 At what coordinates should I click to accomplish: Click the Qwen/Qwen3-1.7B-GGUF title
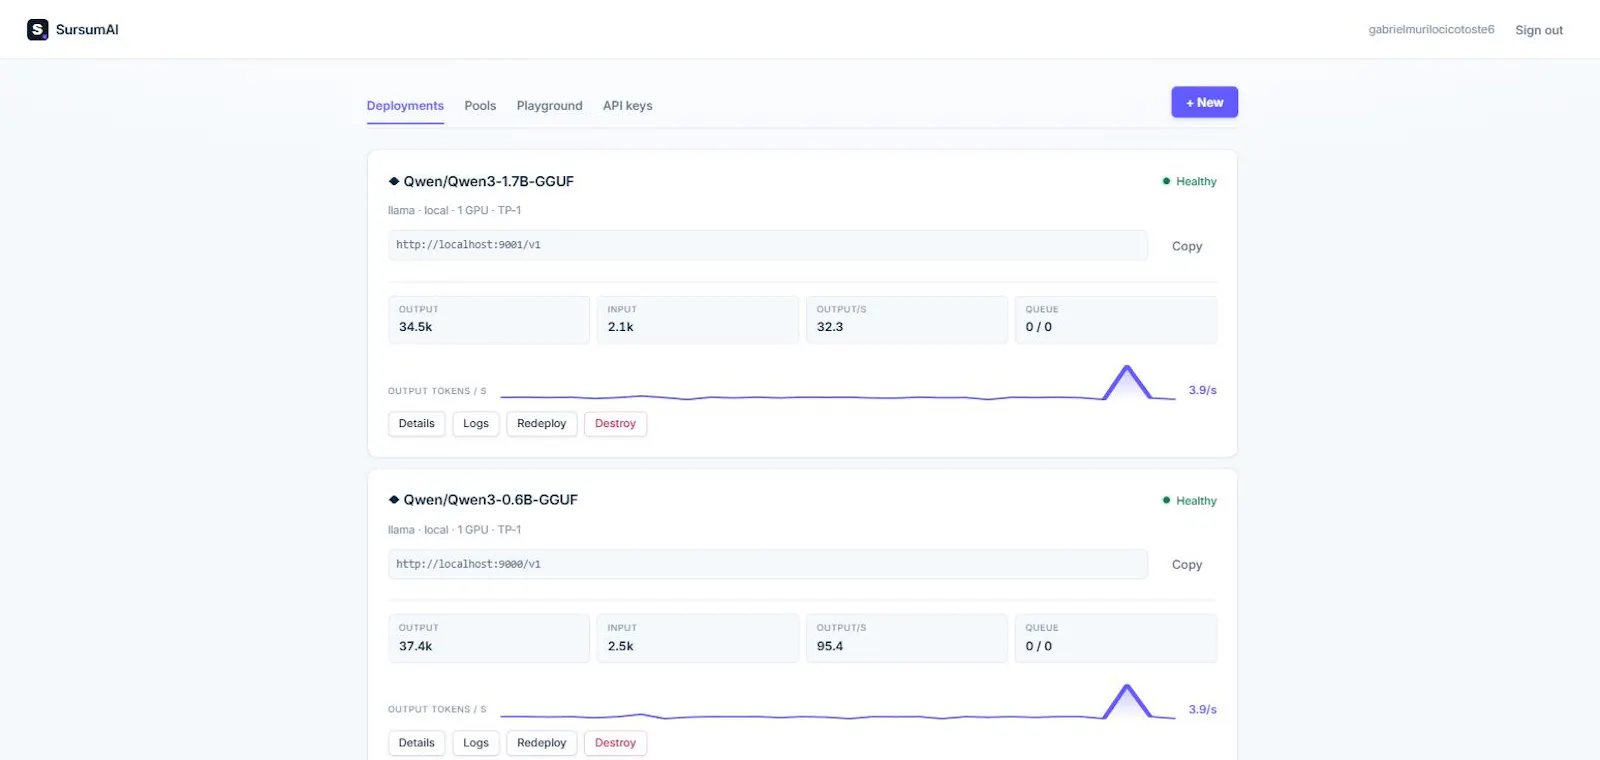pyautogui.click(x=488, y=182)
